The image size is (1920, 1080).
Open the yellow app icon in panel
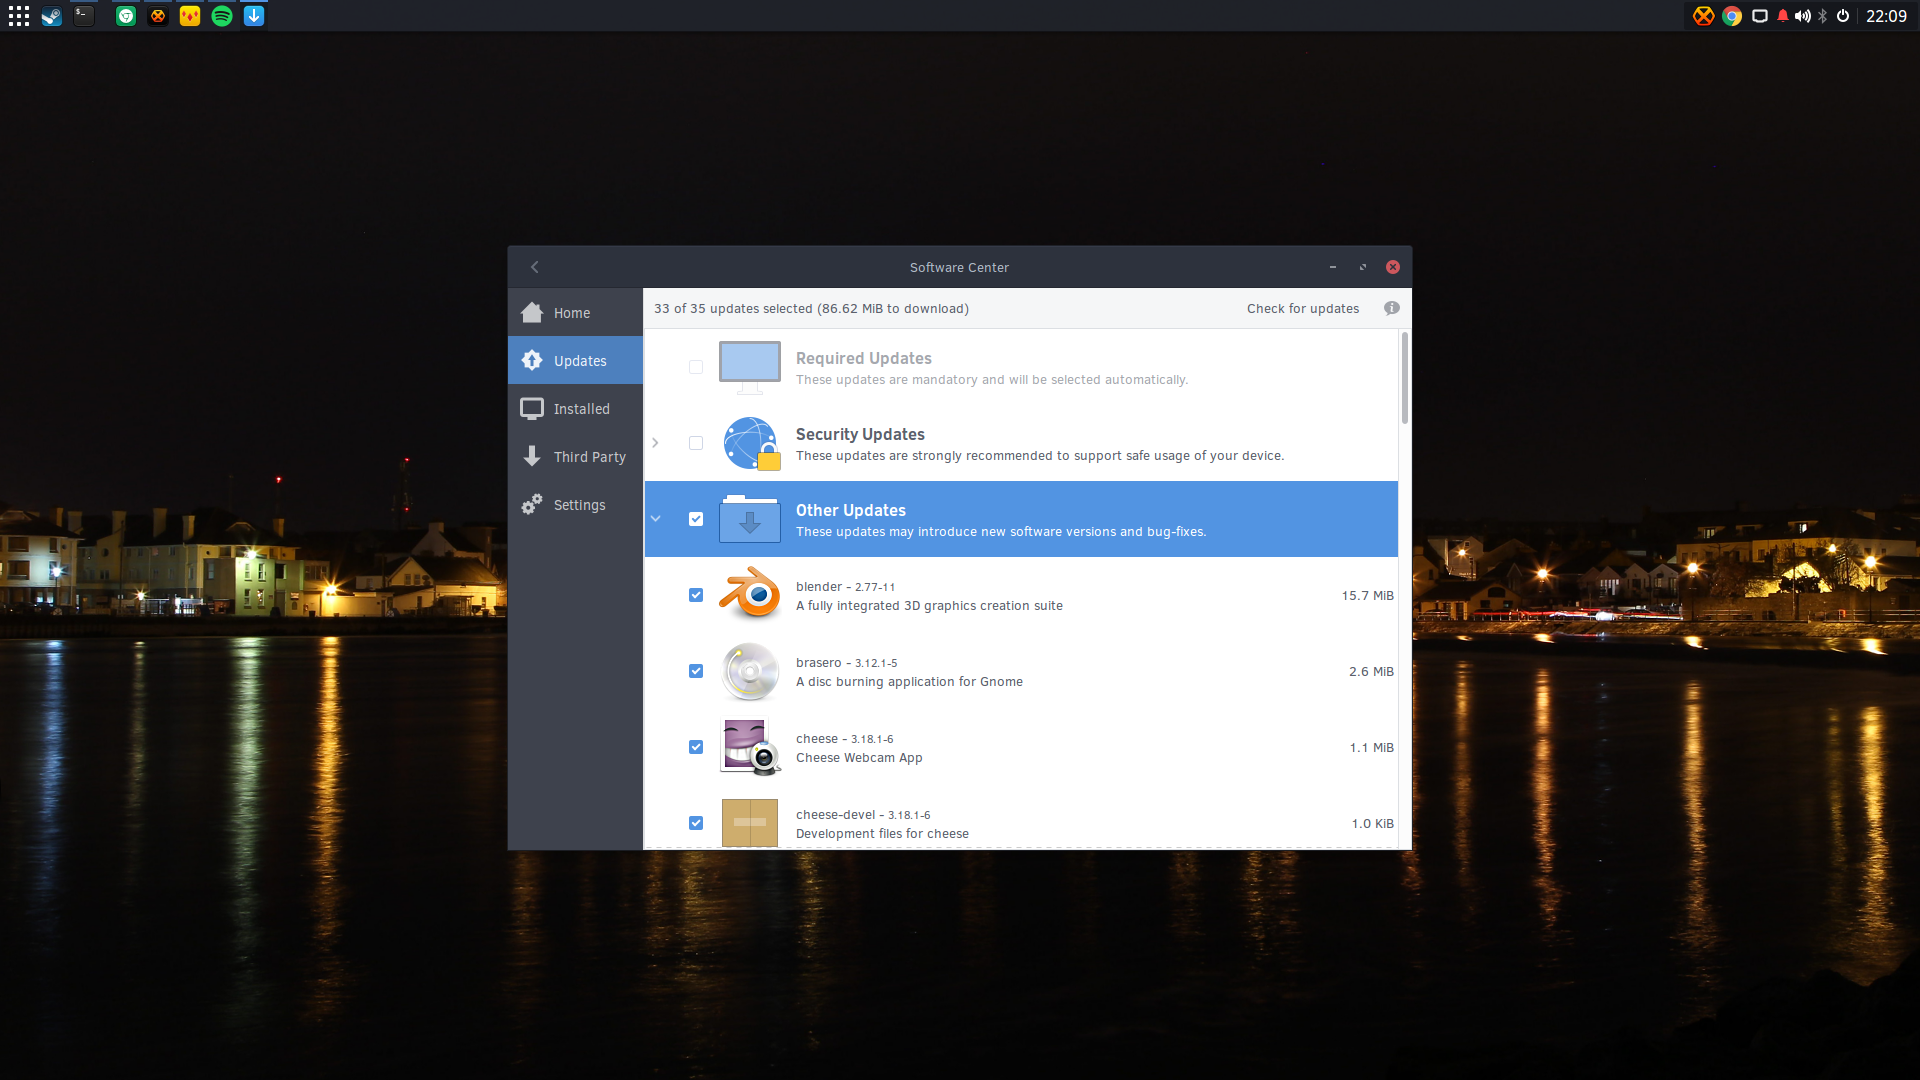click(190, 16)
